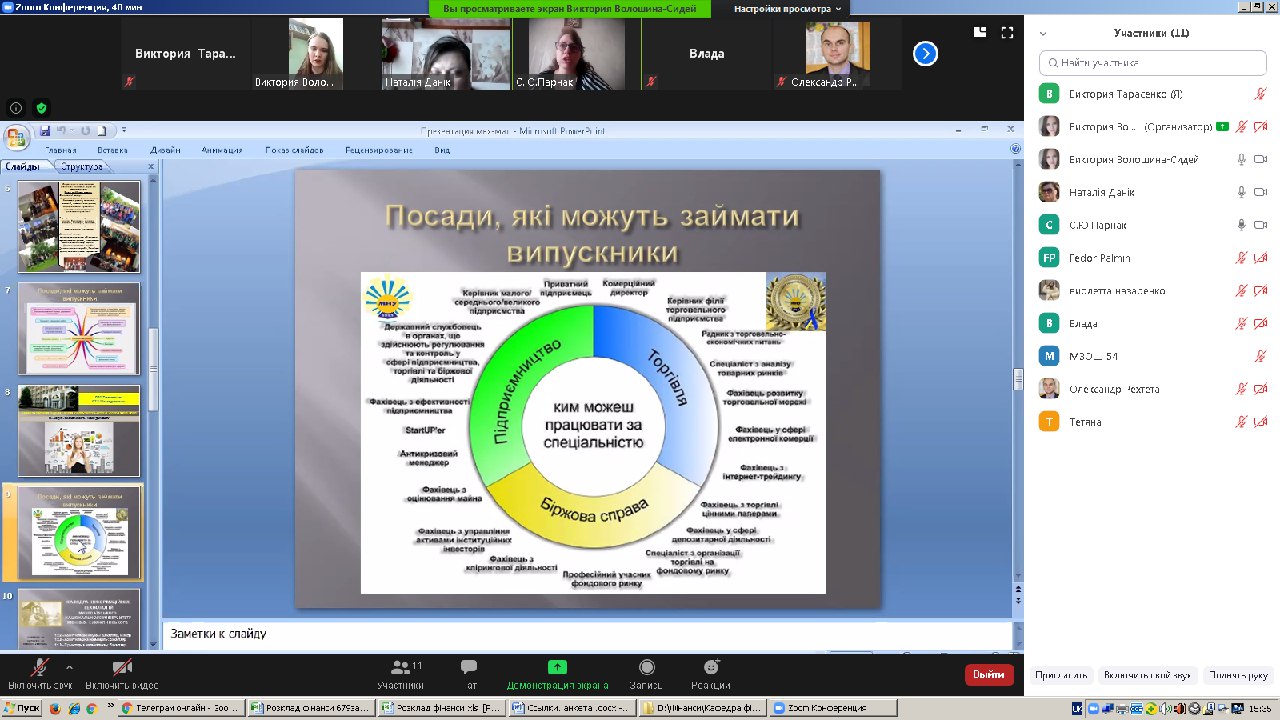
Task: Open the meeting information icon
Action: pyautogui.click(x=16, y=108)
